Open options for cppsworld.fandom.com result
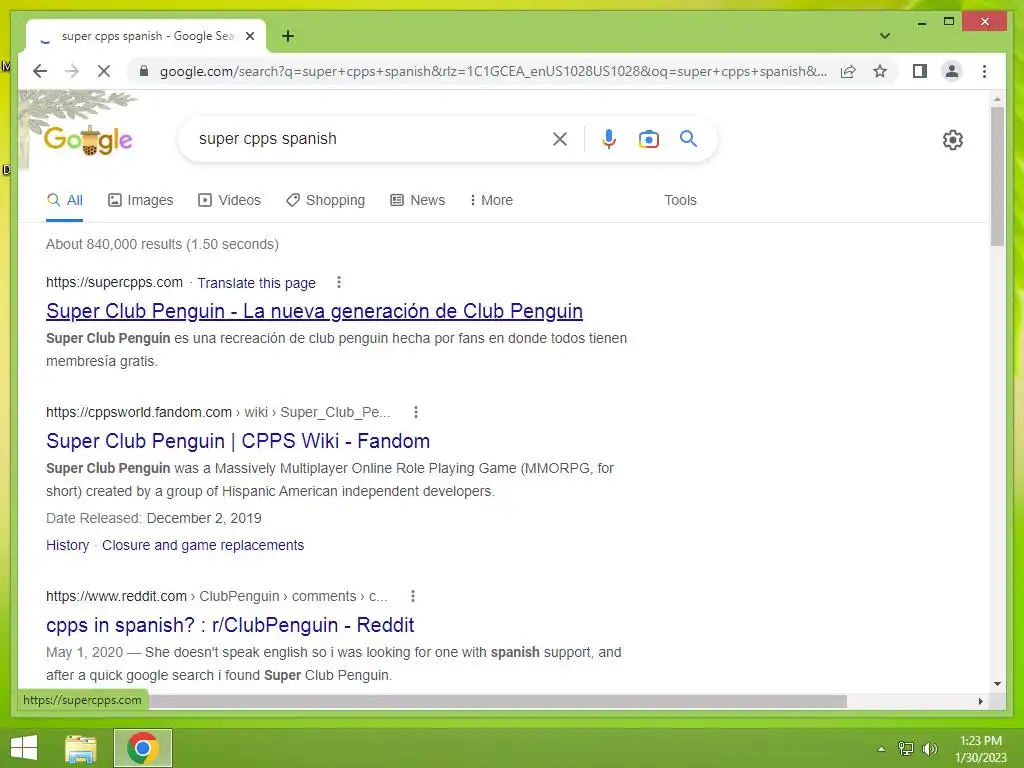 click(x=416, y=412)
